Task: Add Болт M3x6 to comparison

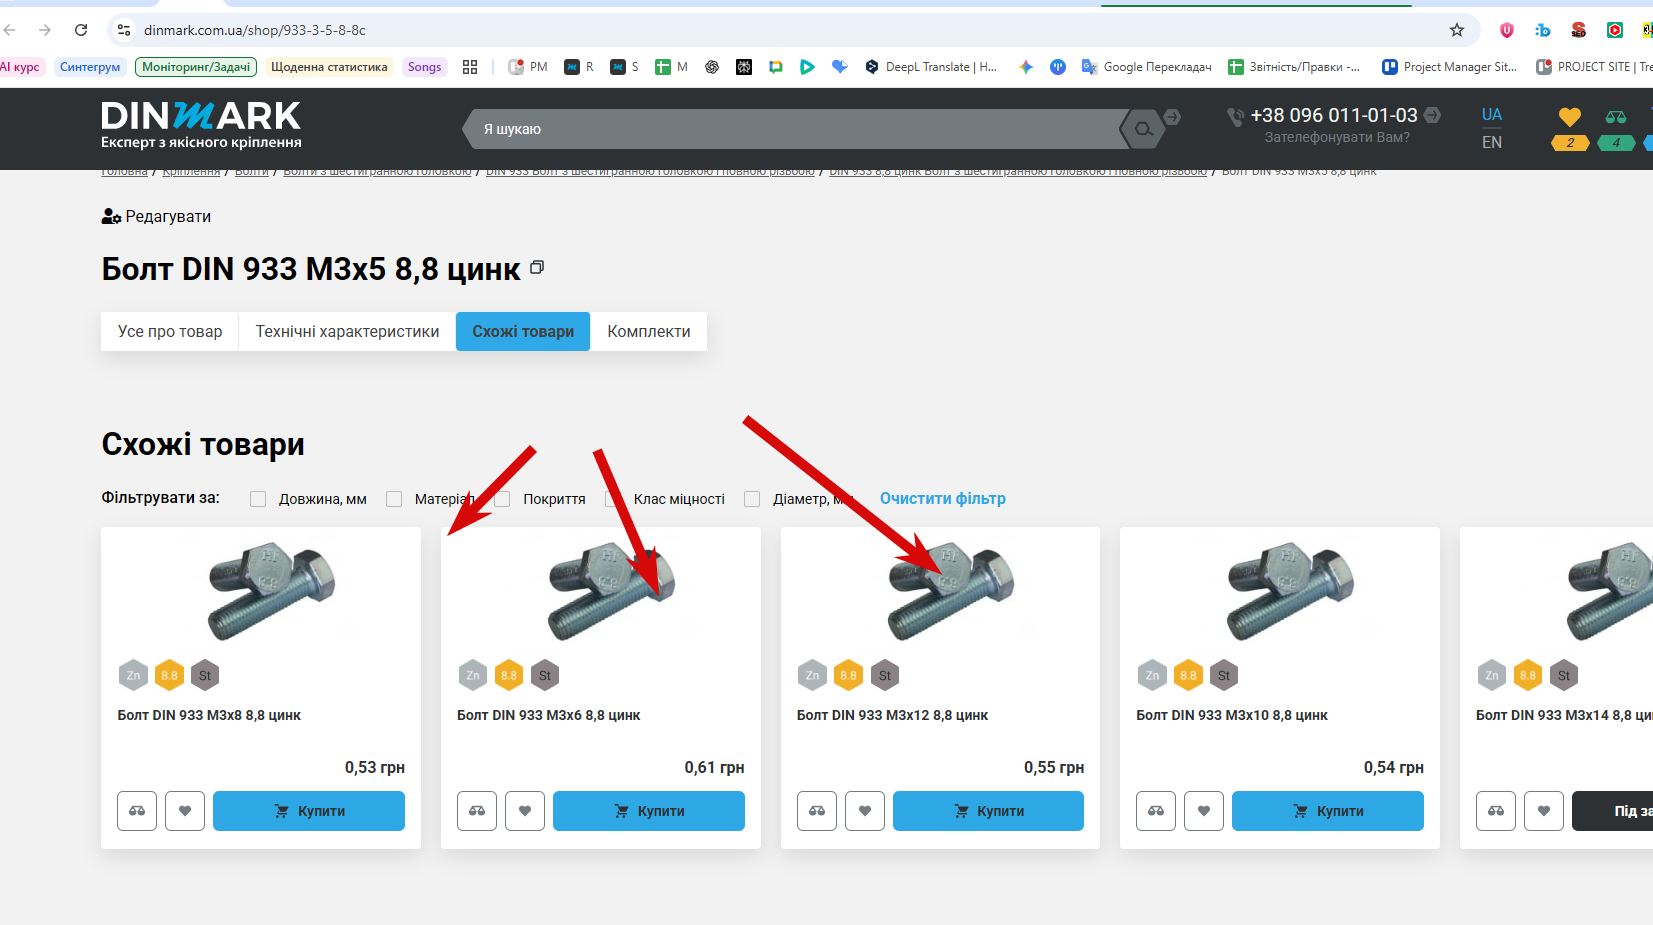Action: [477, 811]
